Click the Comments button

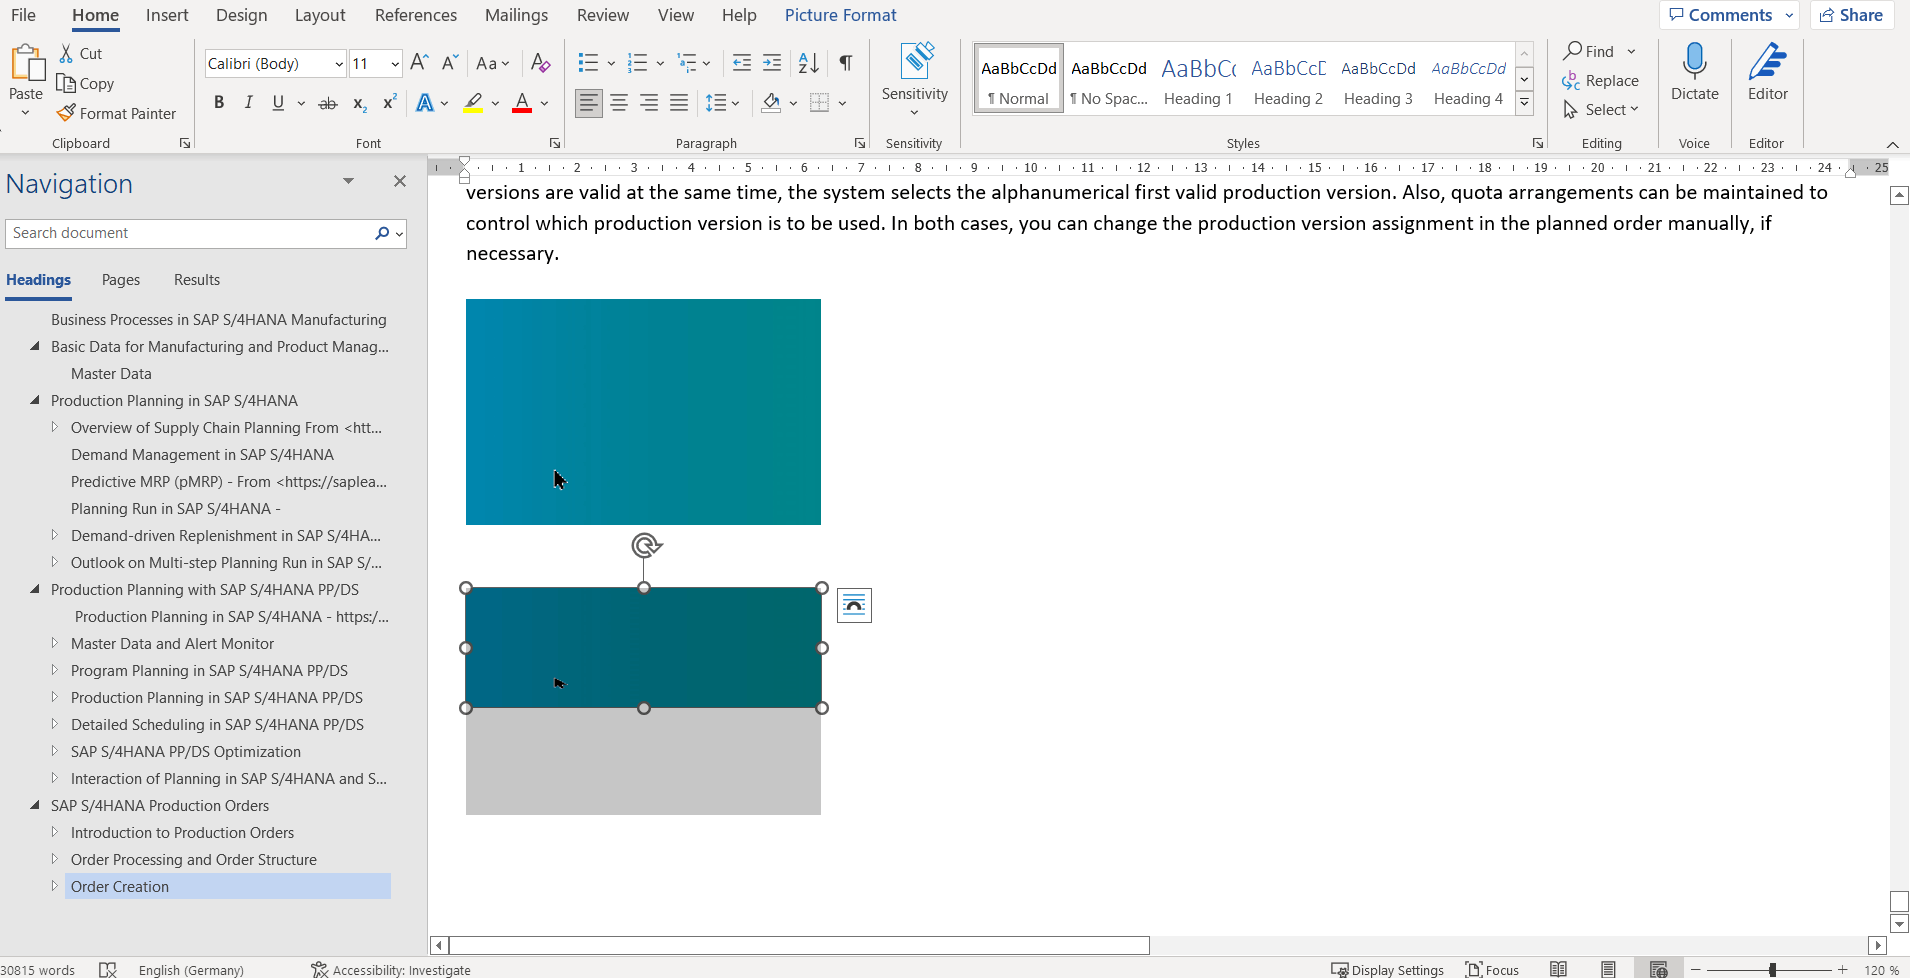click(x=1729, y=15)
